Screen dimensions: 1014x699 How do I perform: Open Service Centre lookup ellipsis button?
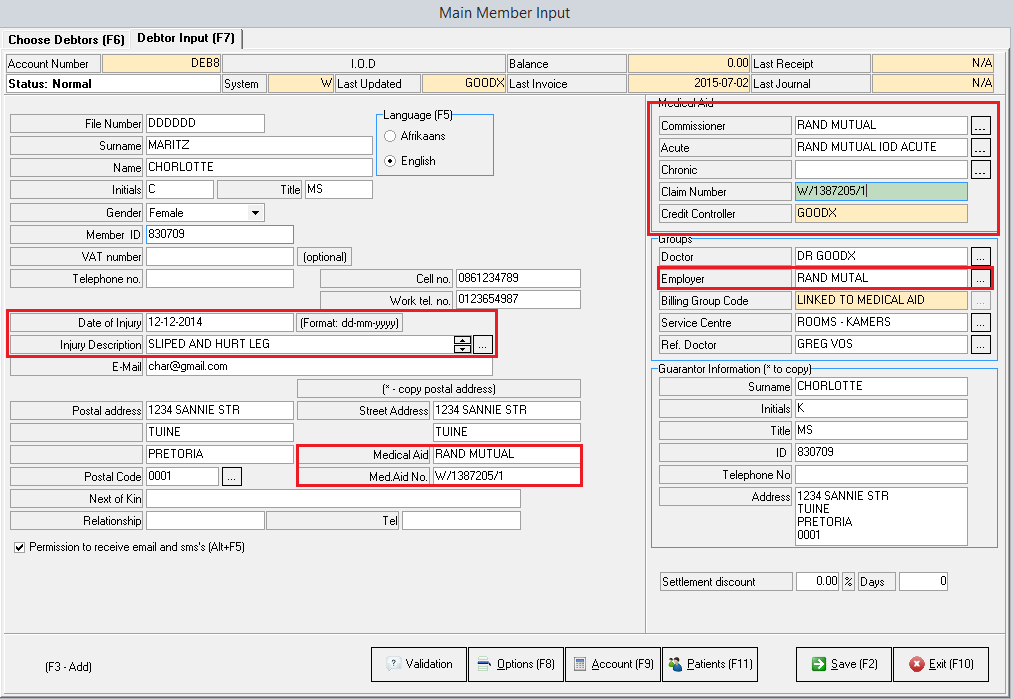981,322
